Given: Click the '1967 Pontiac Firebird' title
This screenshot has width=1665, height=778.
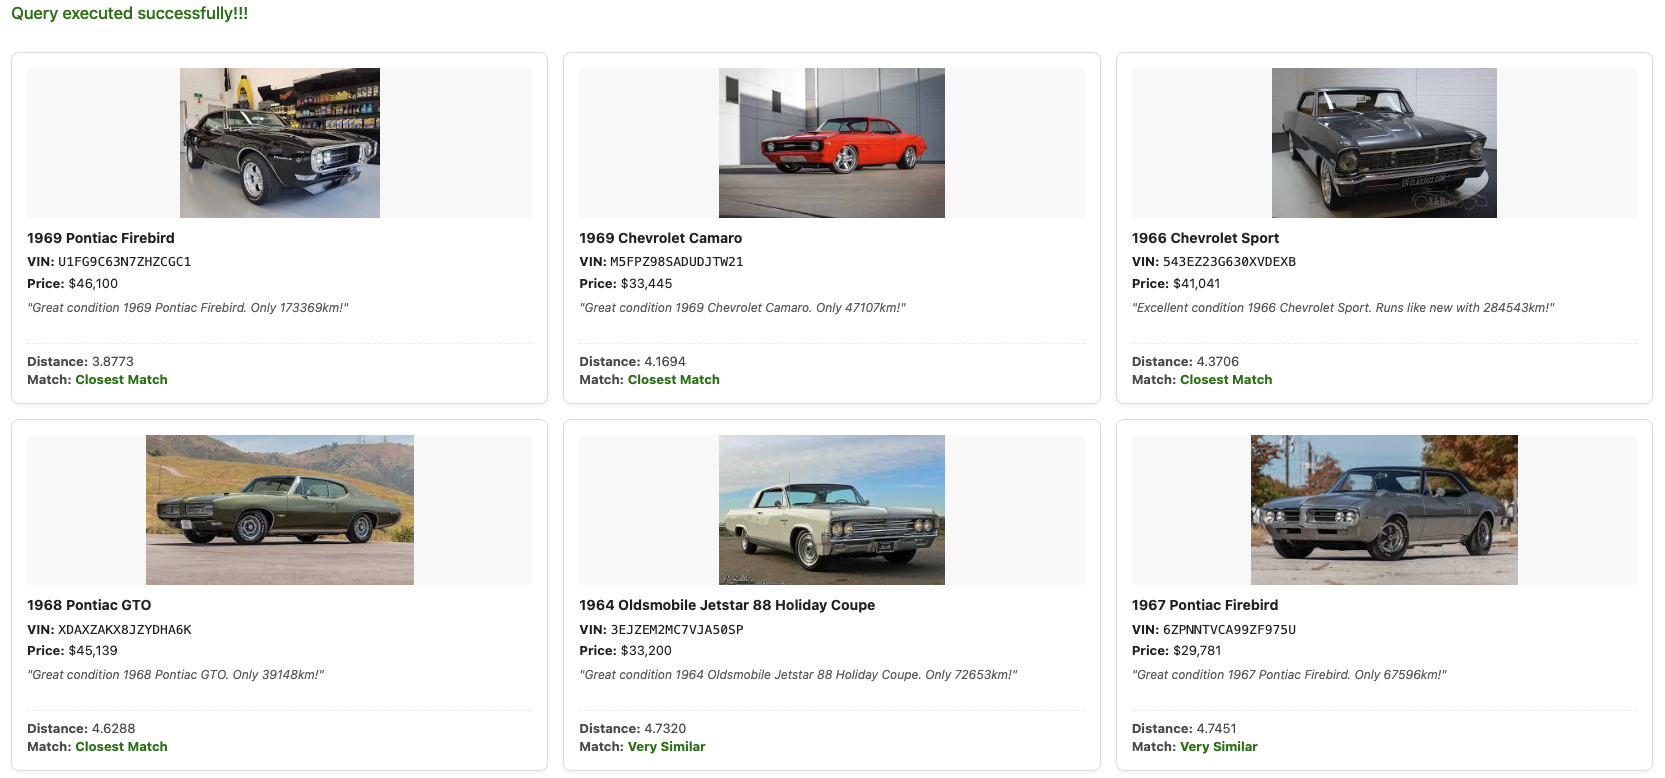Looking at the screenshot, I should 1205,605.
